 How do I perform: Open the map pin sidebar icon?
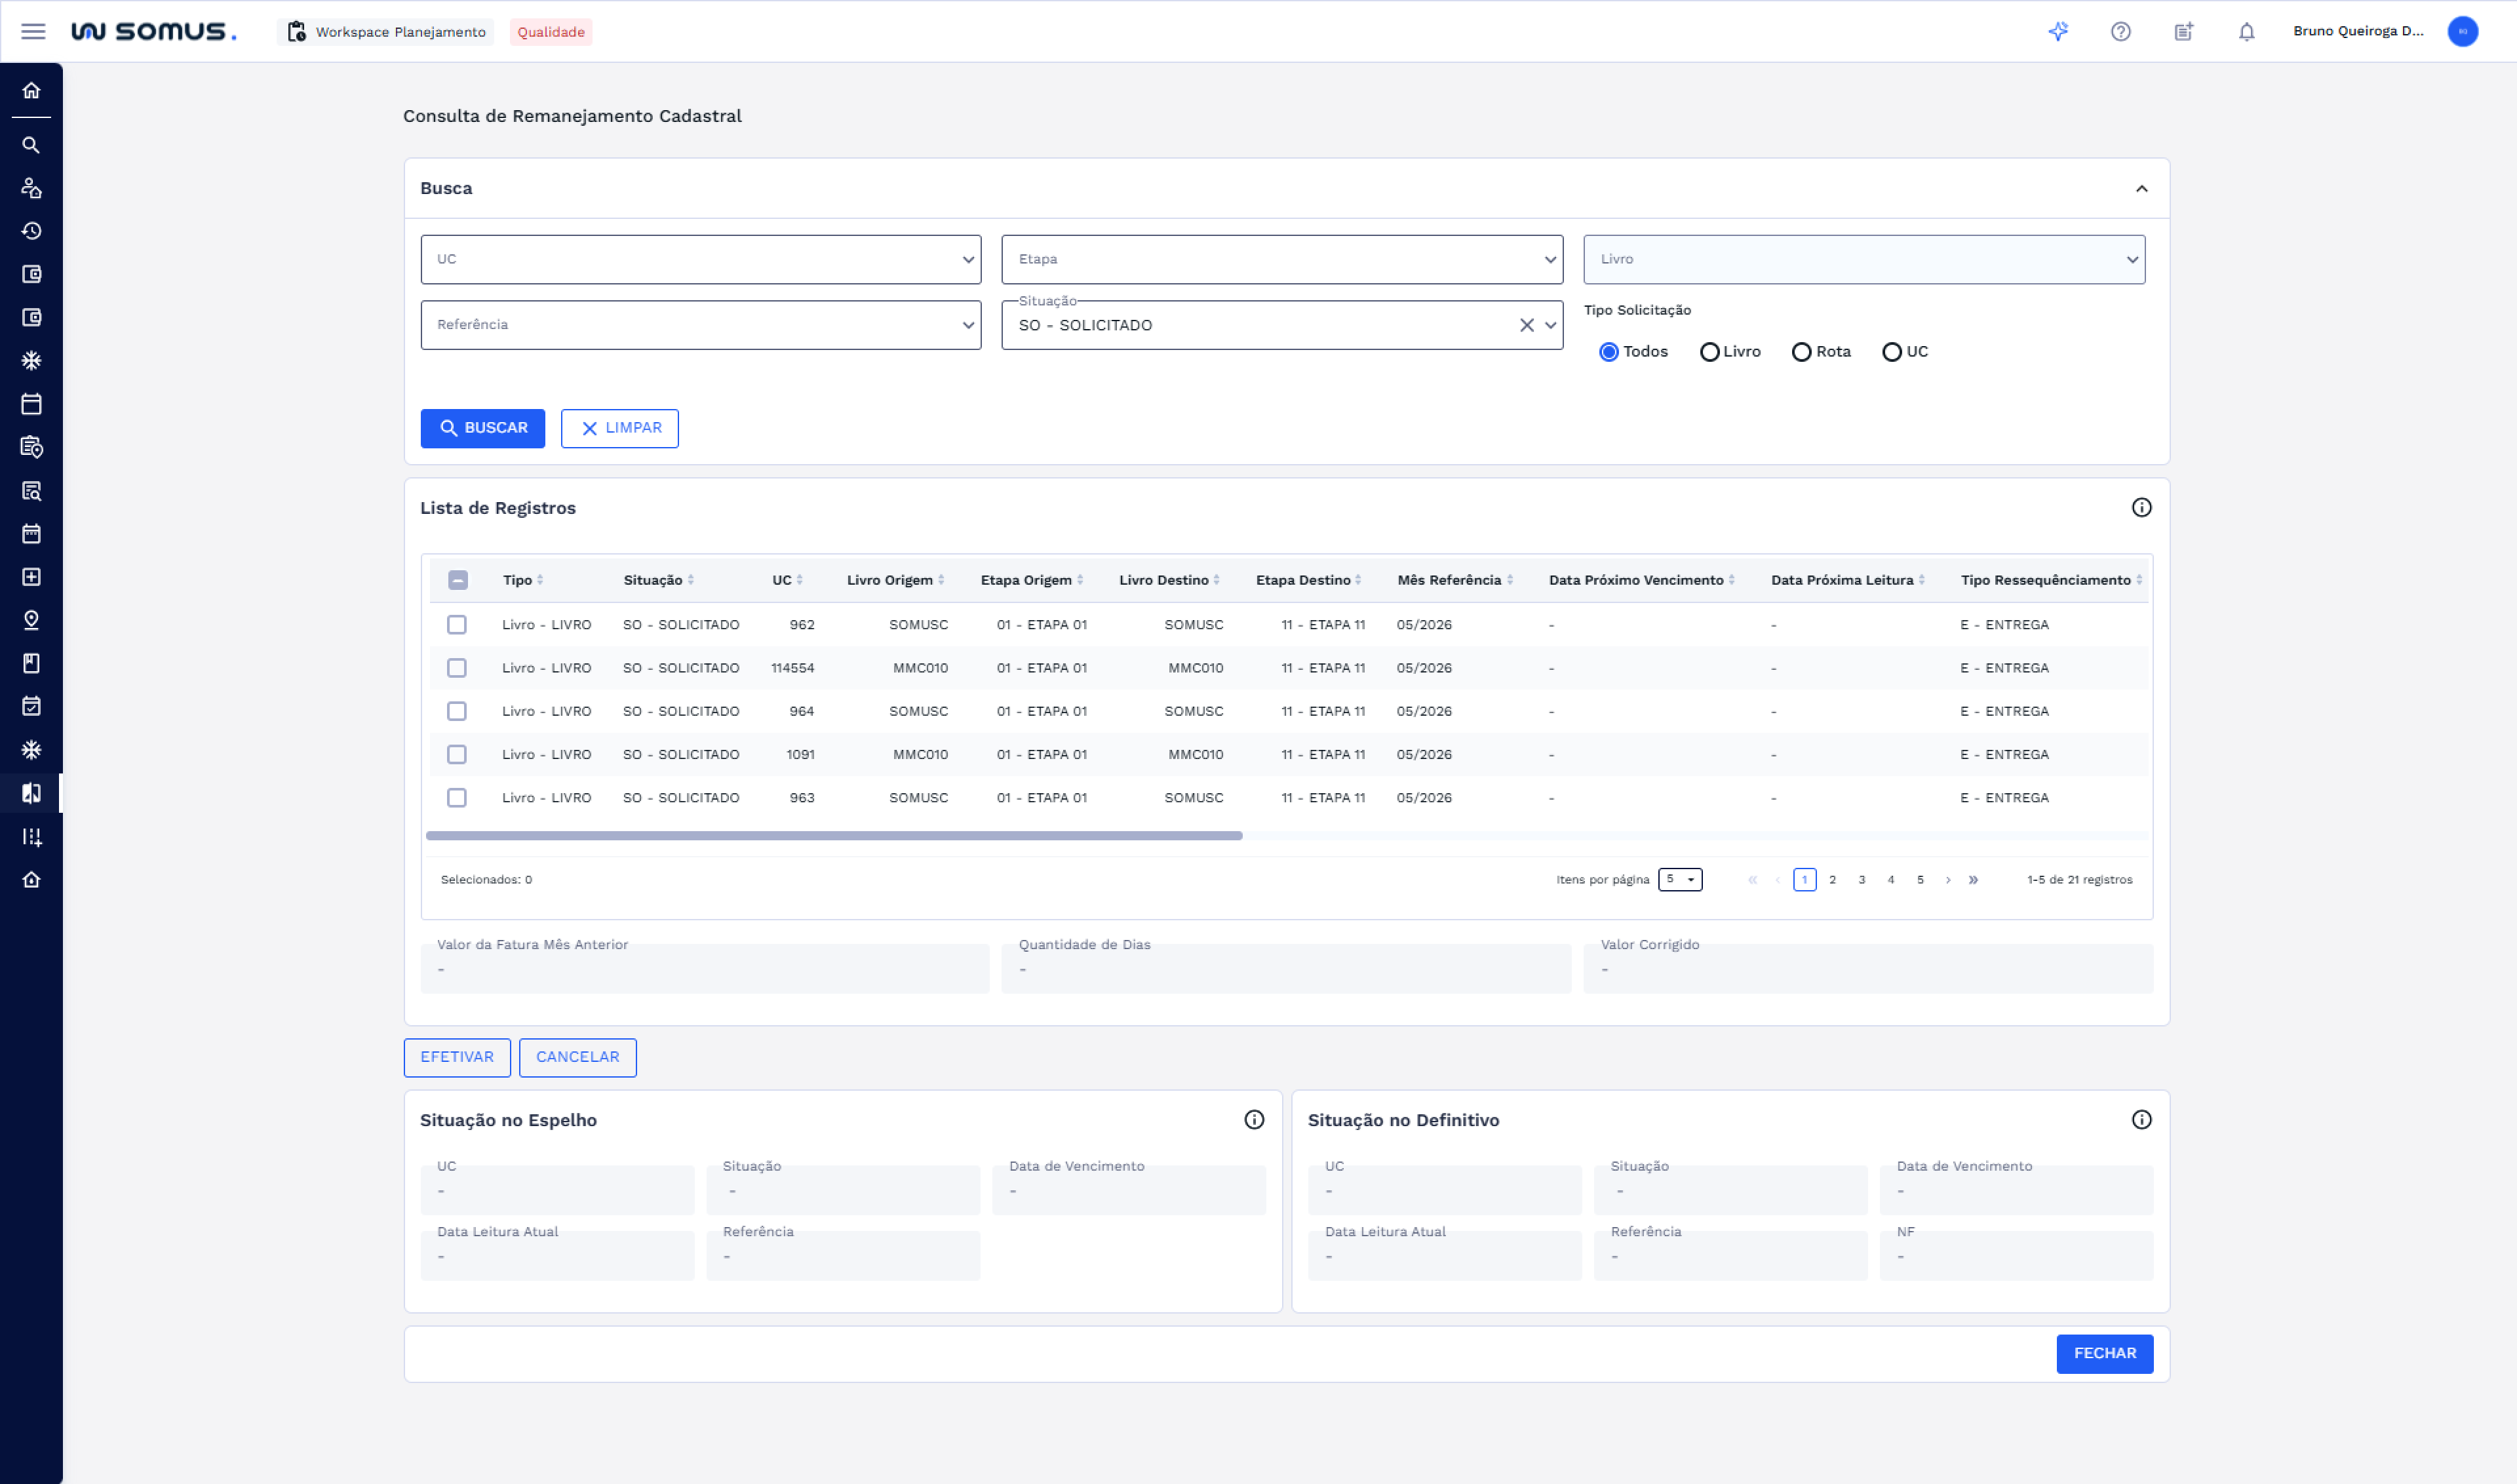(x=31, y=620)
